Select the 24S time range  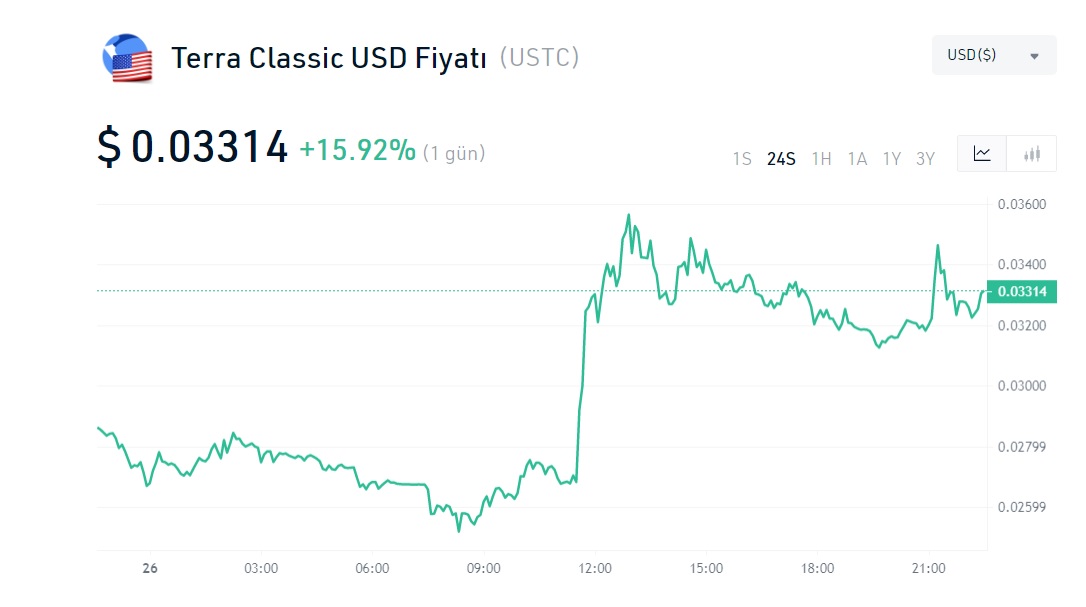pos(781,158)
